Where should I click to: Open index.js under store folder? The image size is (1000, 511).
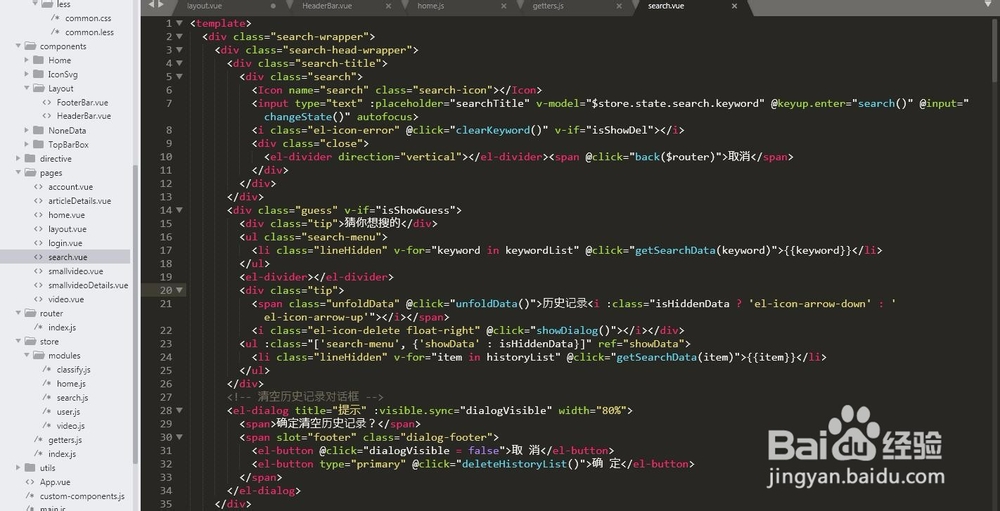click(x=62, y=454)
